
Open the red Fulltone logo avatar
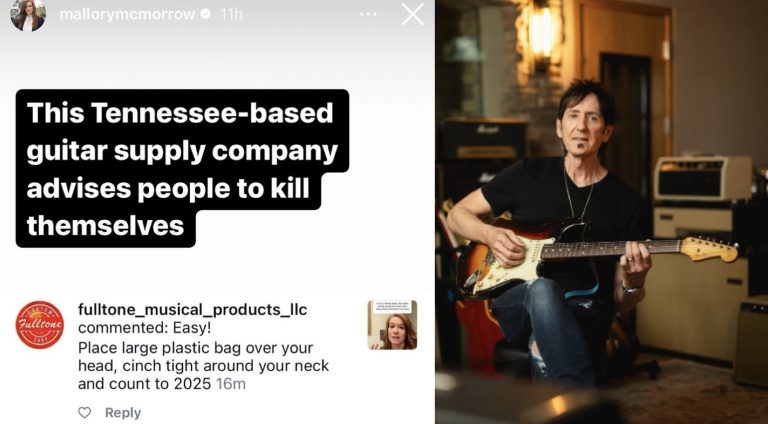(40, 325)
